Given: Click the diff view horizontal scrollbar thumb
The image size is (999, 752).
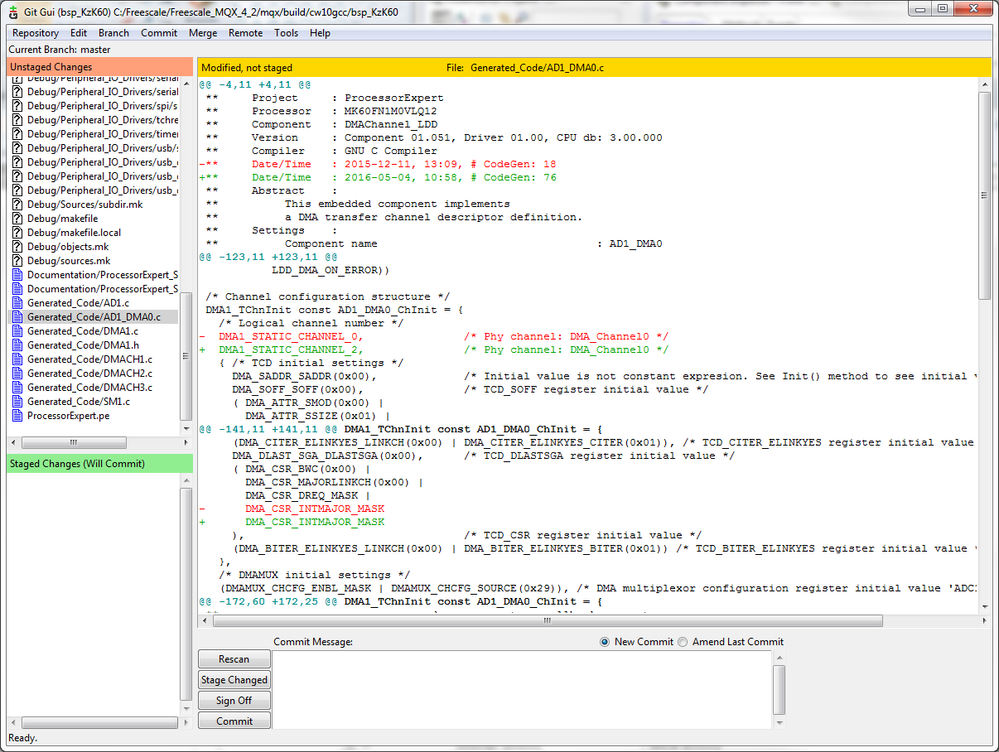Looking at the screenshot, I should click(548, 620).
